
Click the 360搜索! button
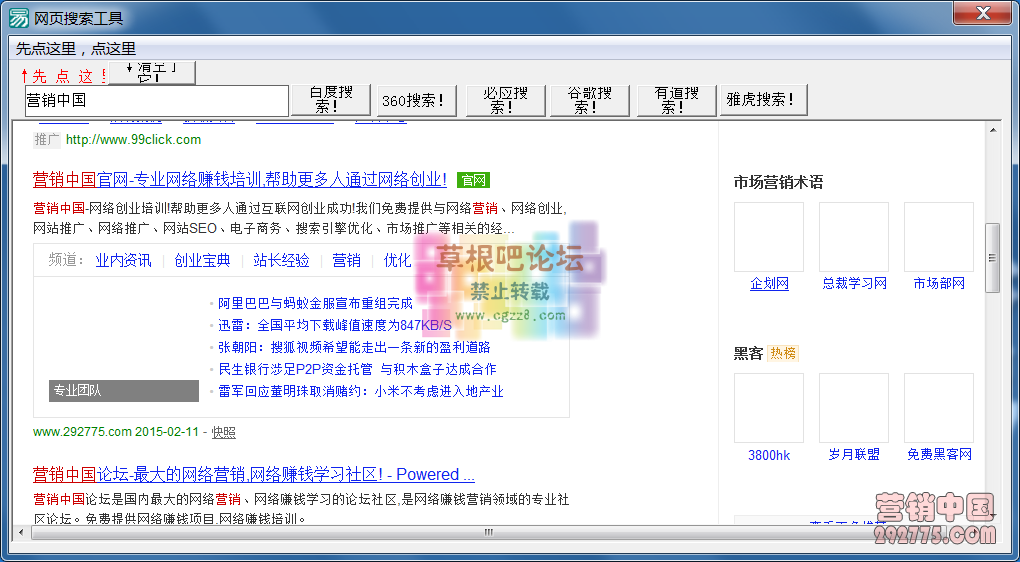pos(416,101)
